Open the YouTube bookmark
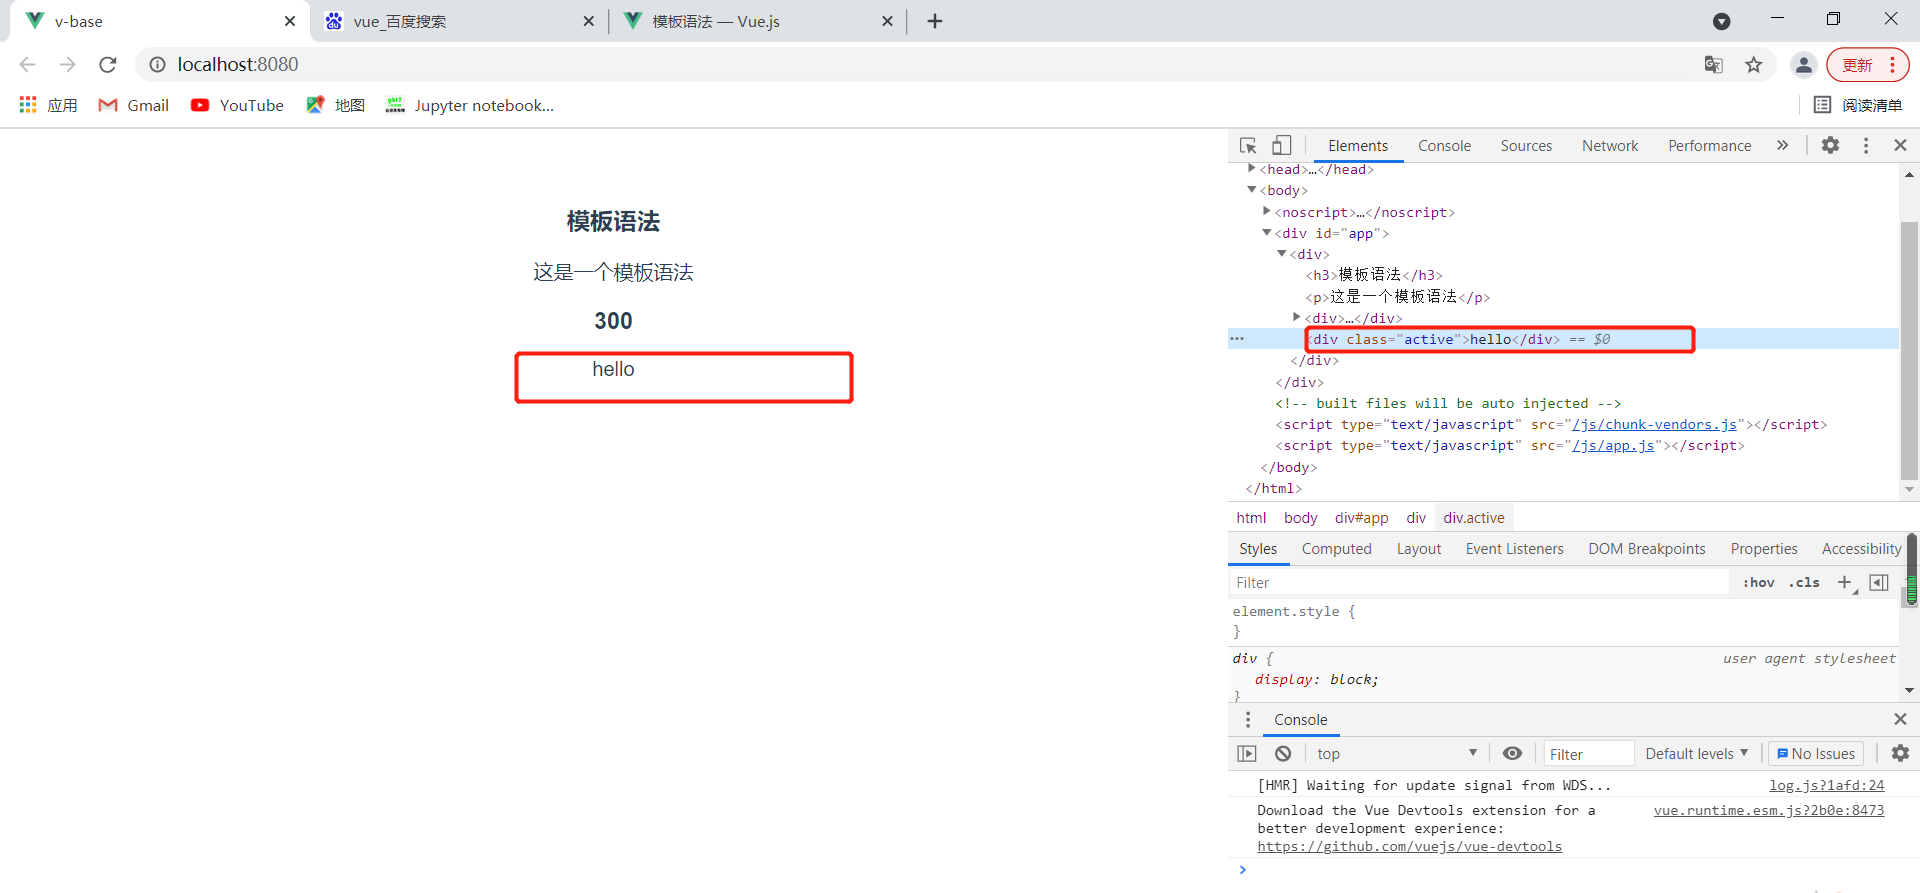 pyautogui.click(x=237, y=105)
